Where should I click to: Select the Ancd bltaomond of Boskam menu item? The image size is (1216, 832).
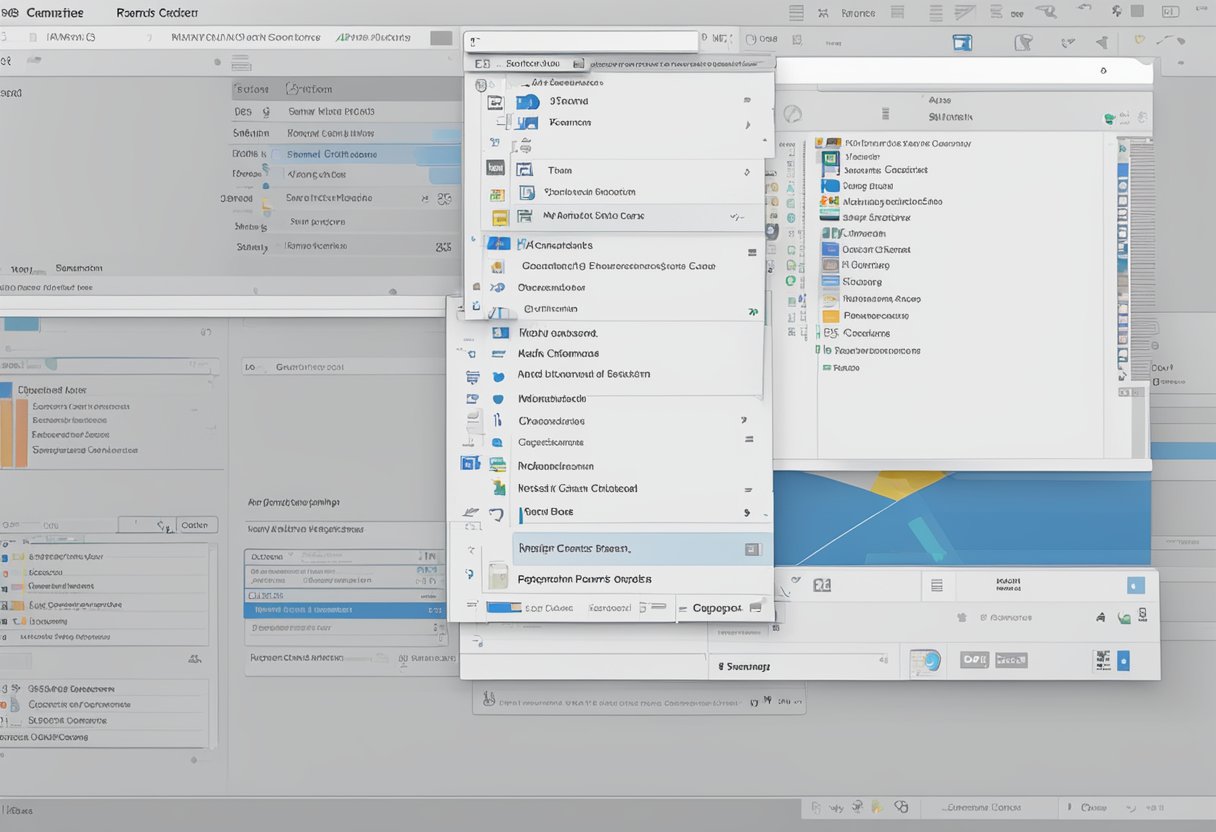coord(583,374)
